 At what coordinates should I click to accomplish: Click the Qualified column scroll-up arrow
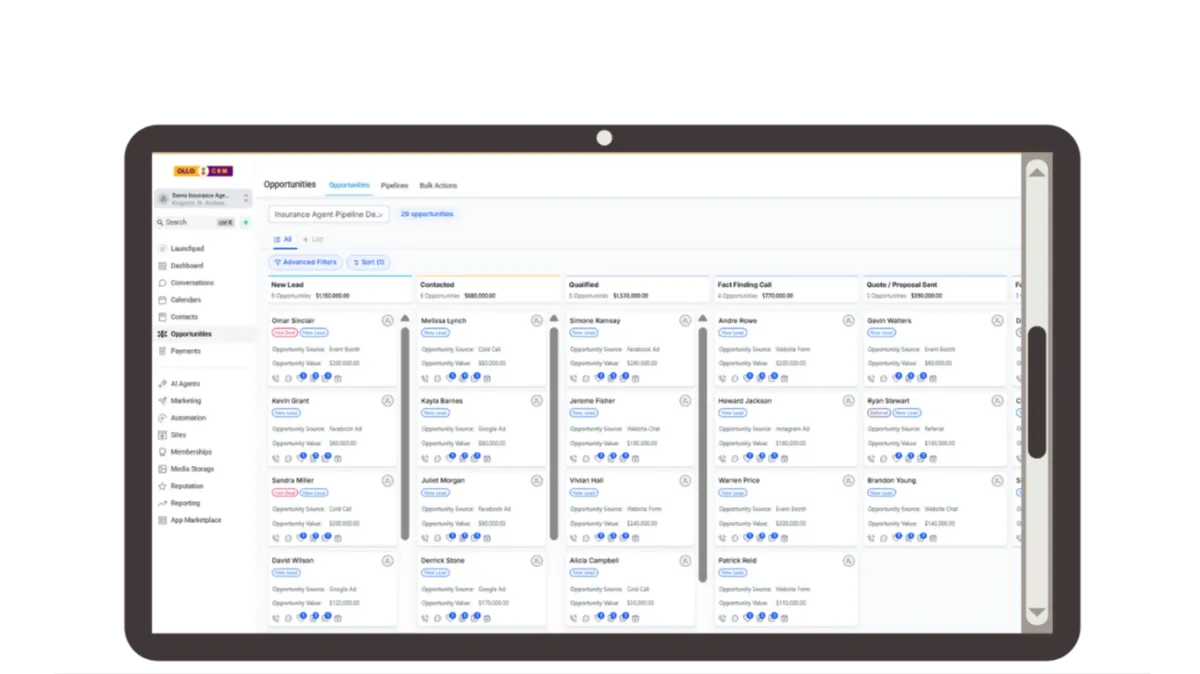click(x=703, y=319)
